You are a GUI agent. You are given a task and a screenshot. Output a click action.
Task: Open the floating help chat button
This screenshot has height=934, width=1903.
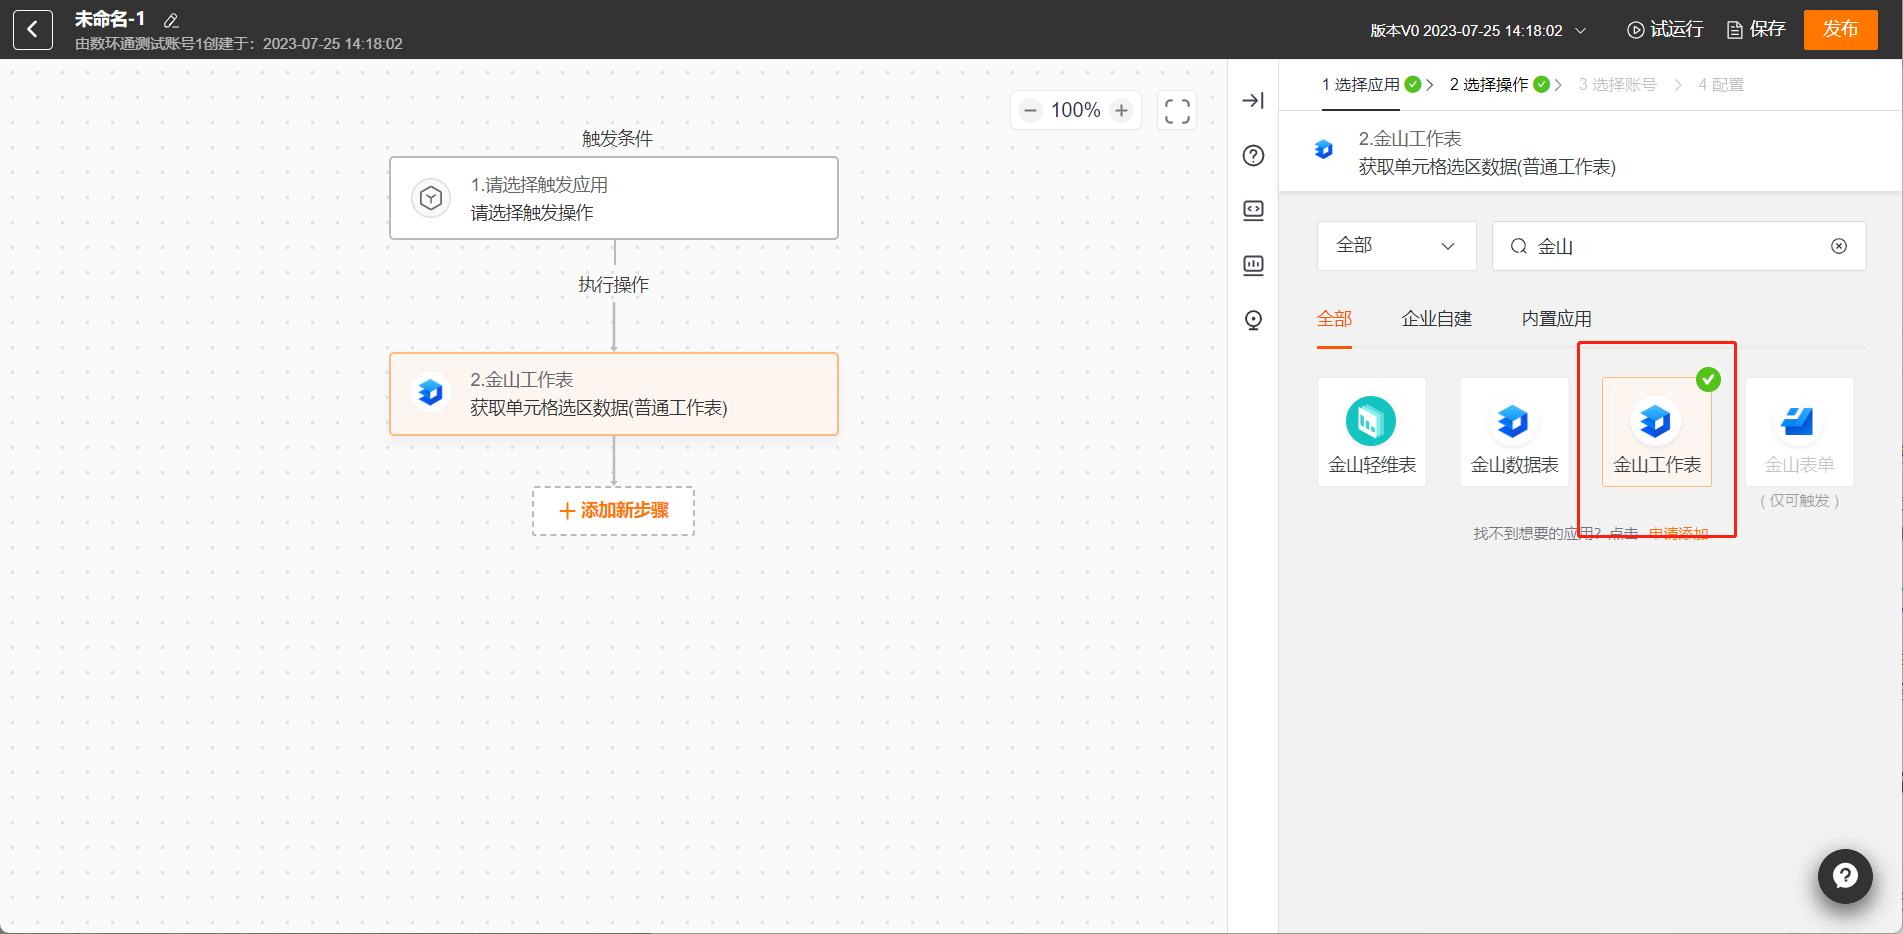pos(1845,876)
